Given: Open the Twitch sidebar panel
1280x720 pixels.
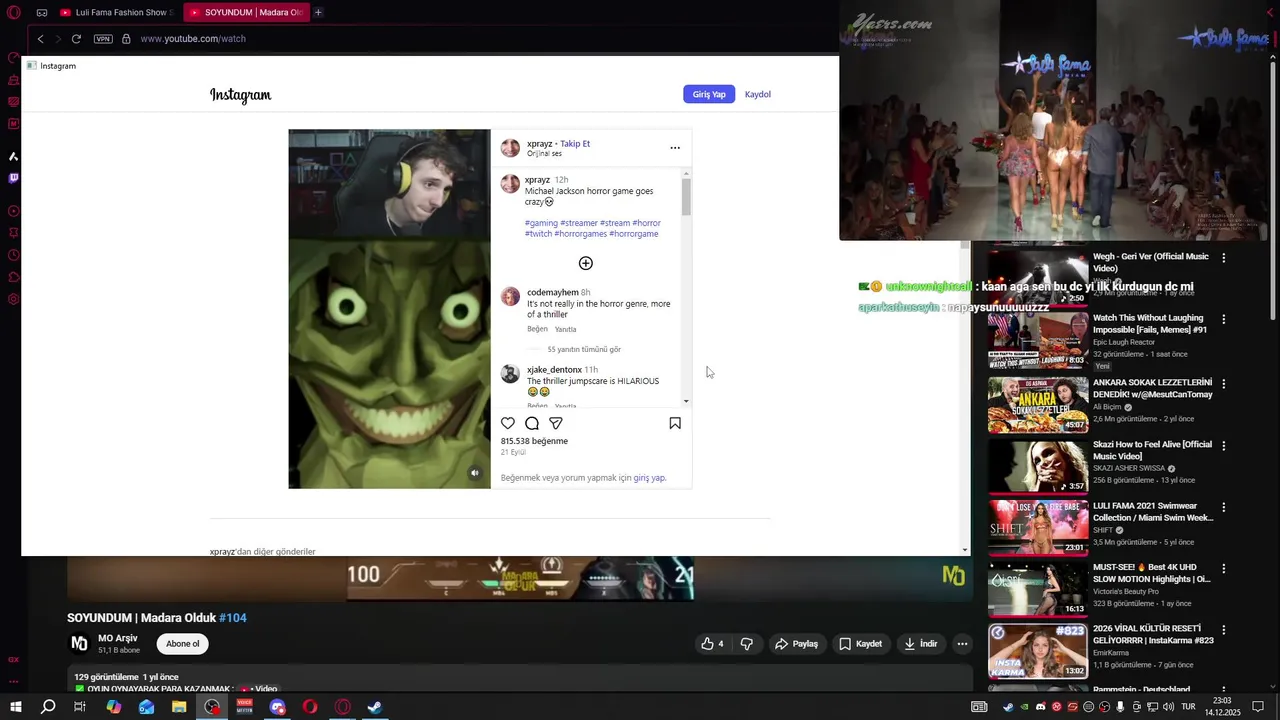Looking at the screenshot, I should click(x=13, y=178).
